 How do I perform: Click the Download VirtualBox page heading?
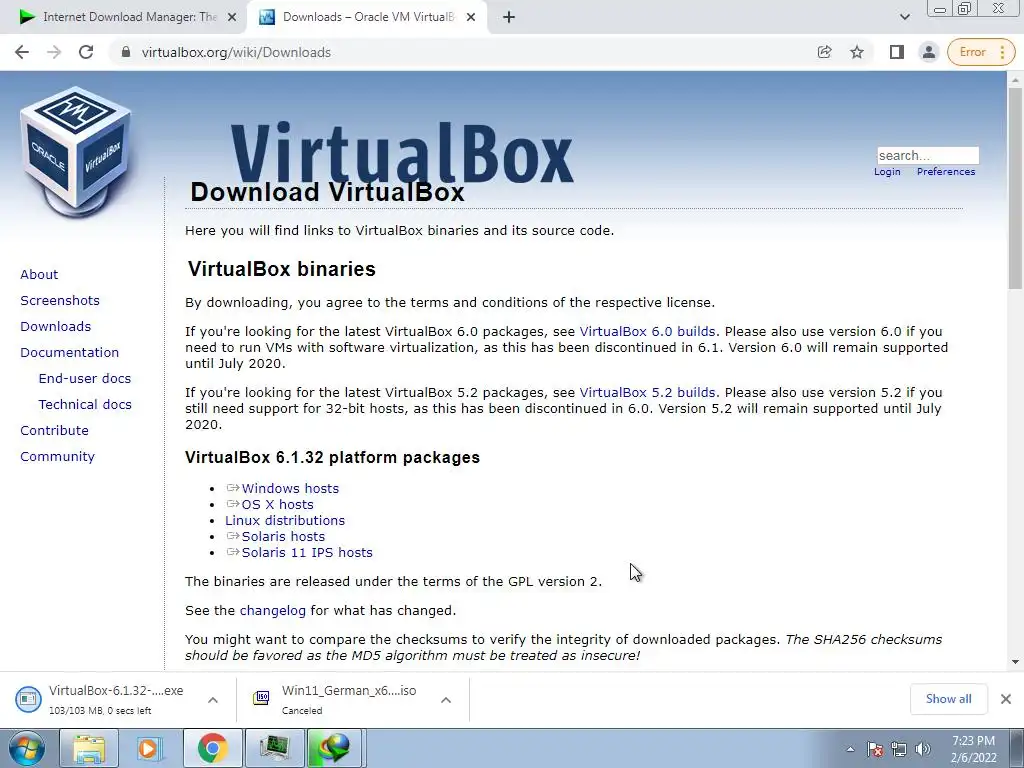click(327, 192)
